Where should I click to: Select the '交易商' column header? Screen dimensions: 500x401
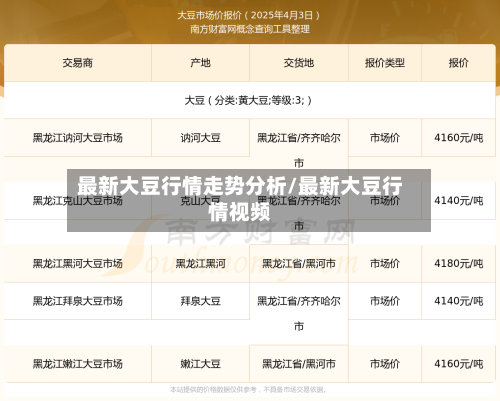[x=78, y=63]
